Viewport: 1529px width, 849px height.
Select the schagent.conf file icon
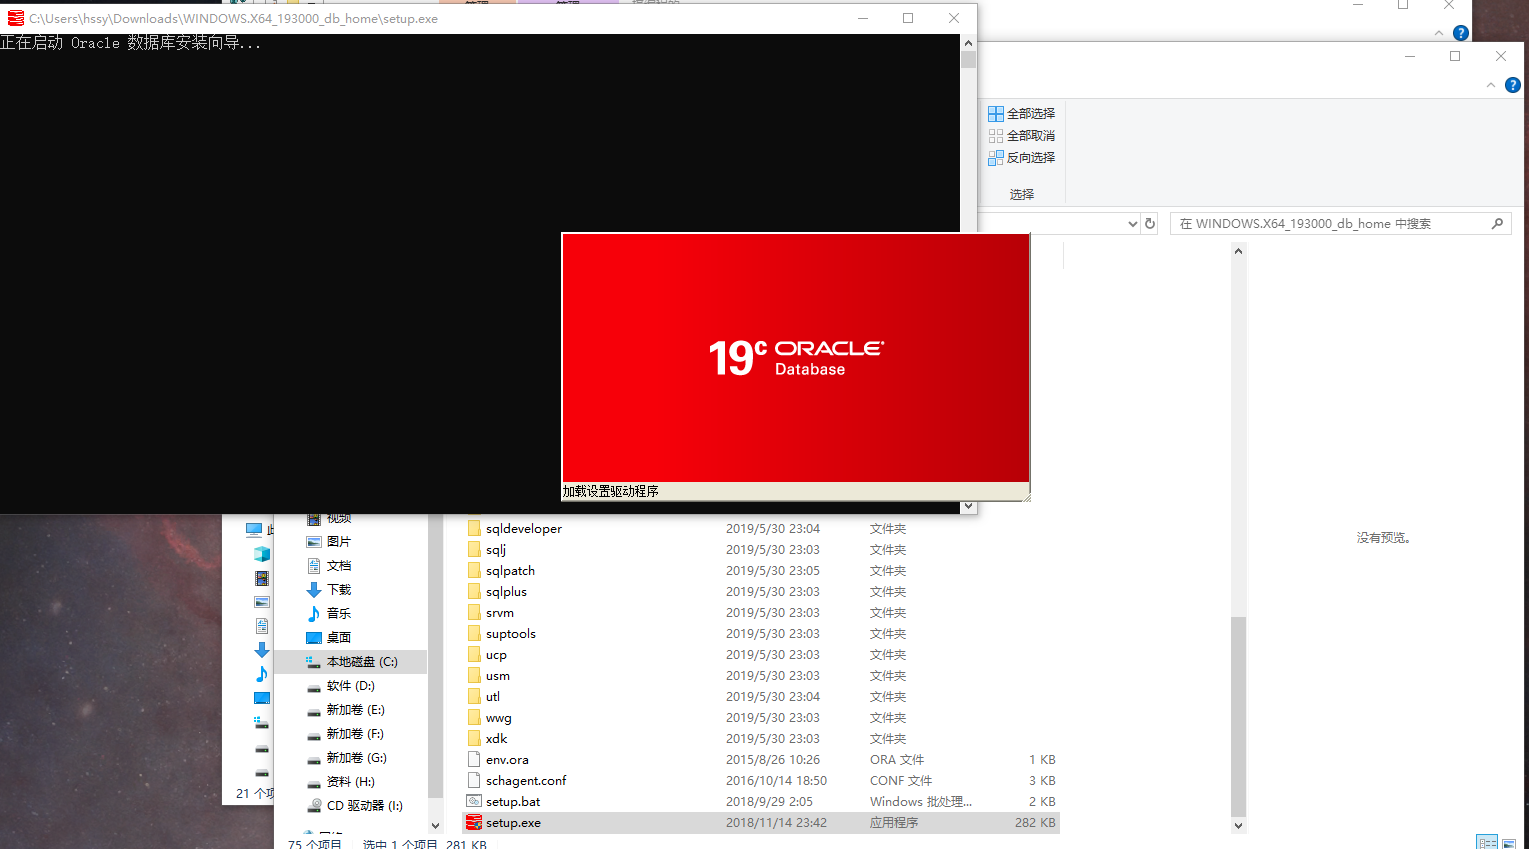474,781
